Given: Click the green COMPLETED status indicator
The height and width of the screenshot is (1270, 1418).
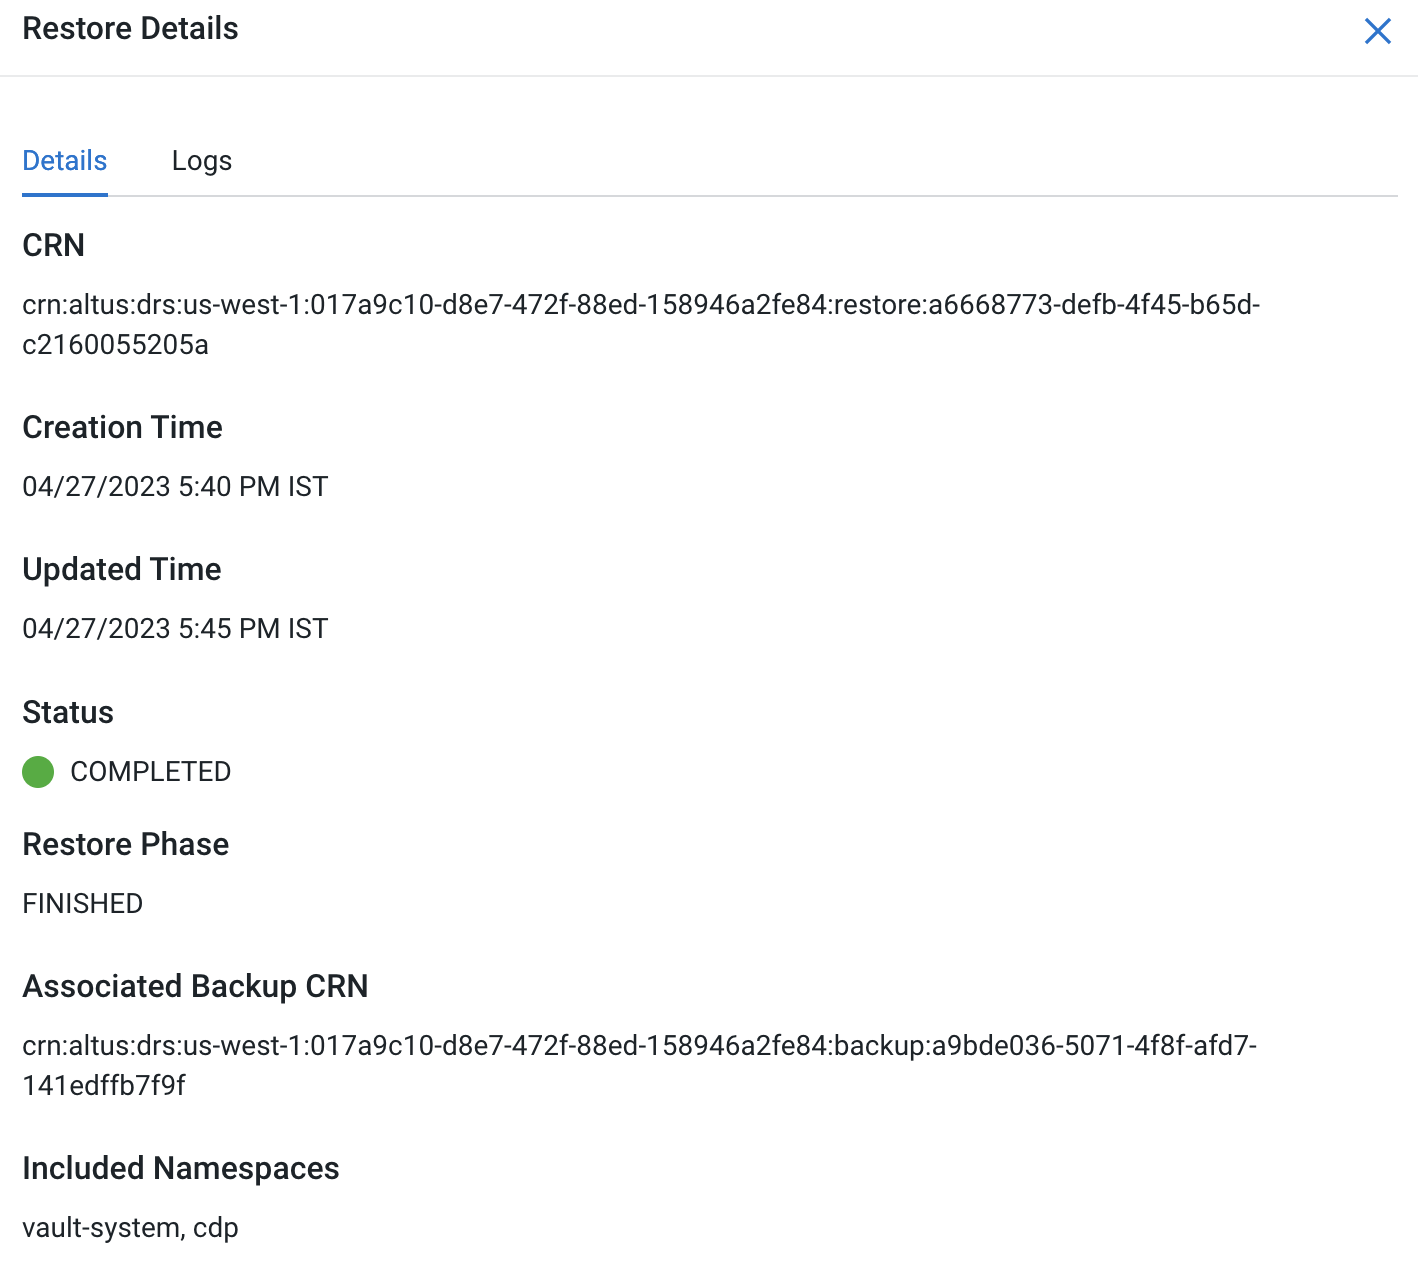Looking at the screenshot, I should click(x=37, y=772).
